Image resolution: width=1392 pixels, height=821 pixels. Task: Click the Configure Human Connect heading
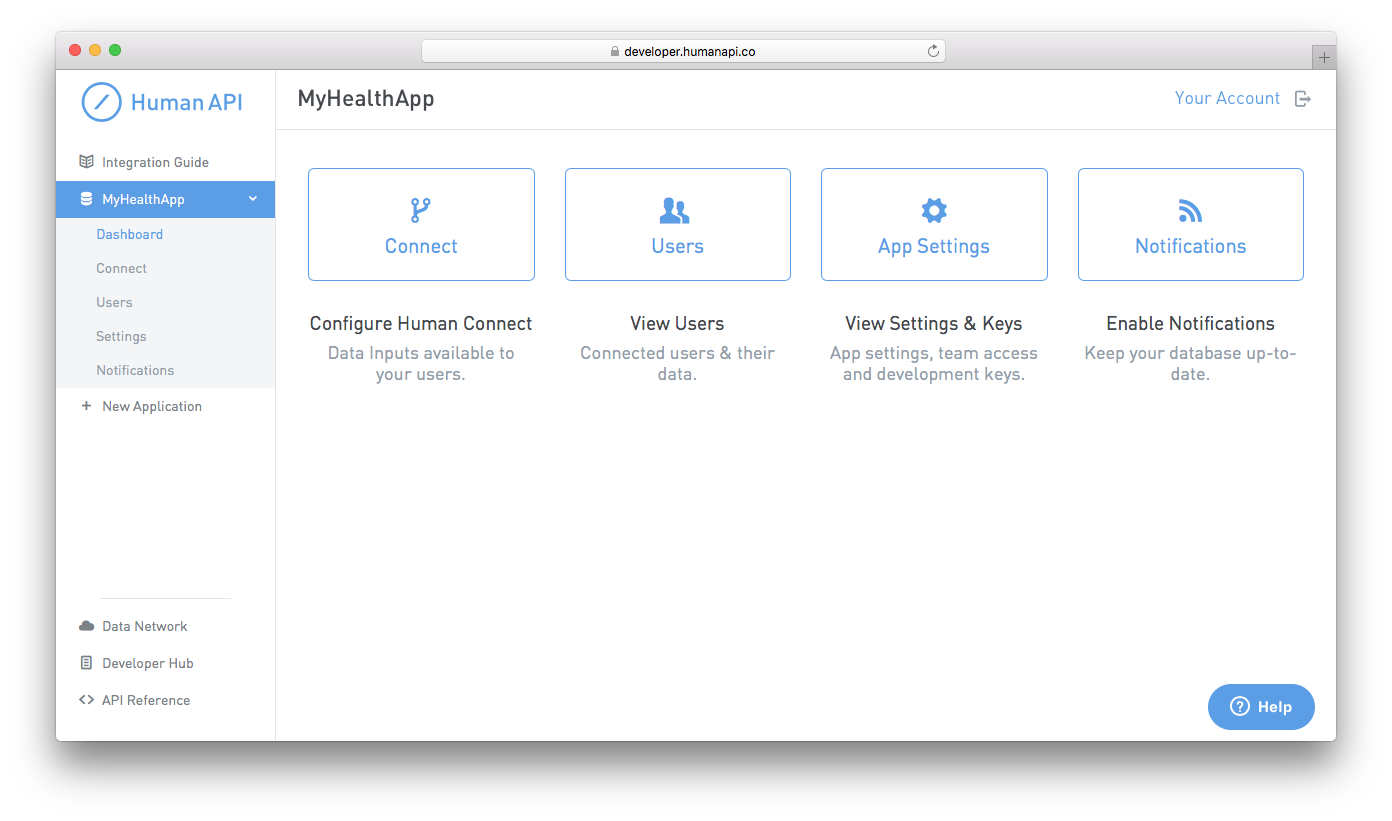[x=421, y=323]
